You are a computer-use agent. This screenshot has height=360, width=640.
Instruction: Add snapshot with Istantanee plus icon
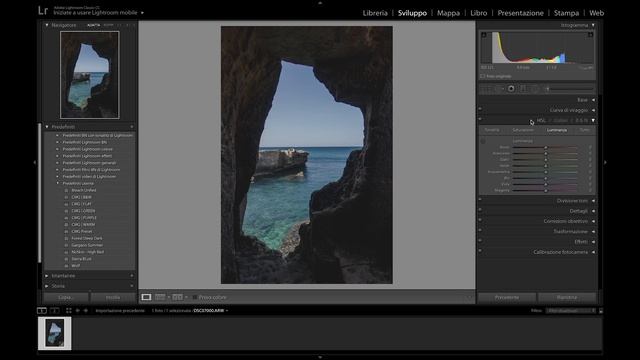132,276
